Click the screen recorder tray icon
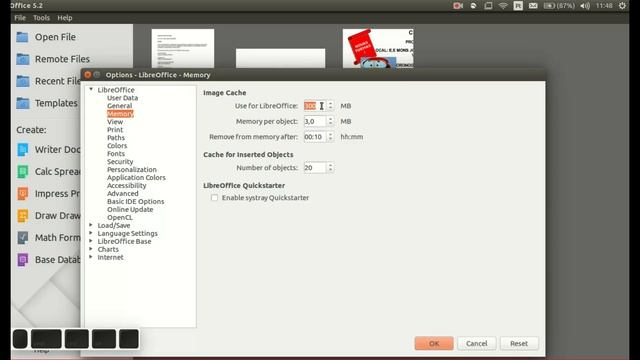 click(458, 6)
